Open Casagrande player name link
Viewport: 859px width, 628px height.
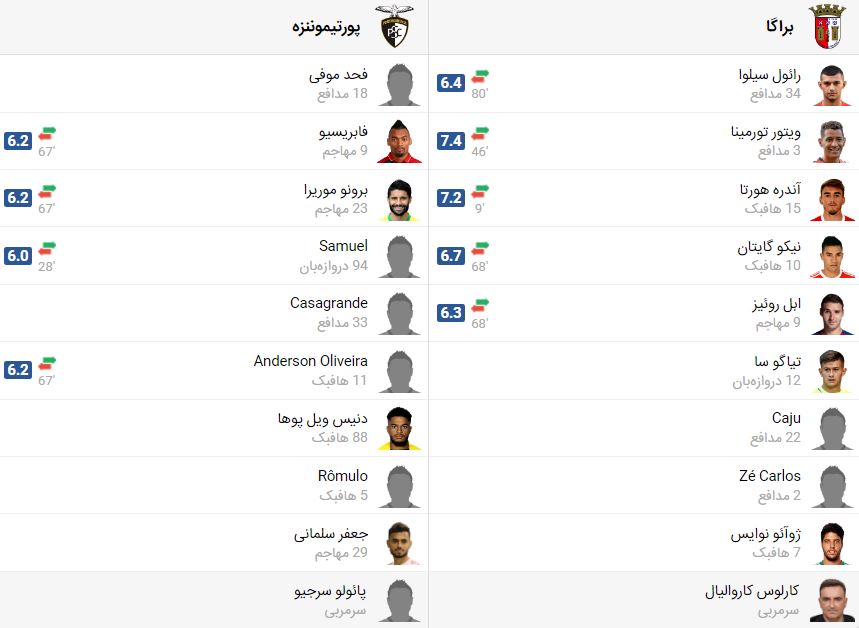329,303
